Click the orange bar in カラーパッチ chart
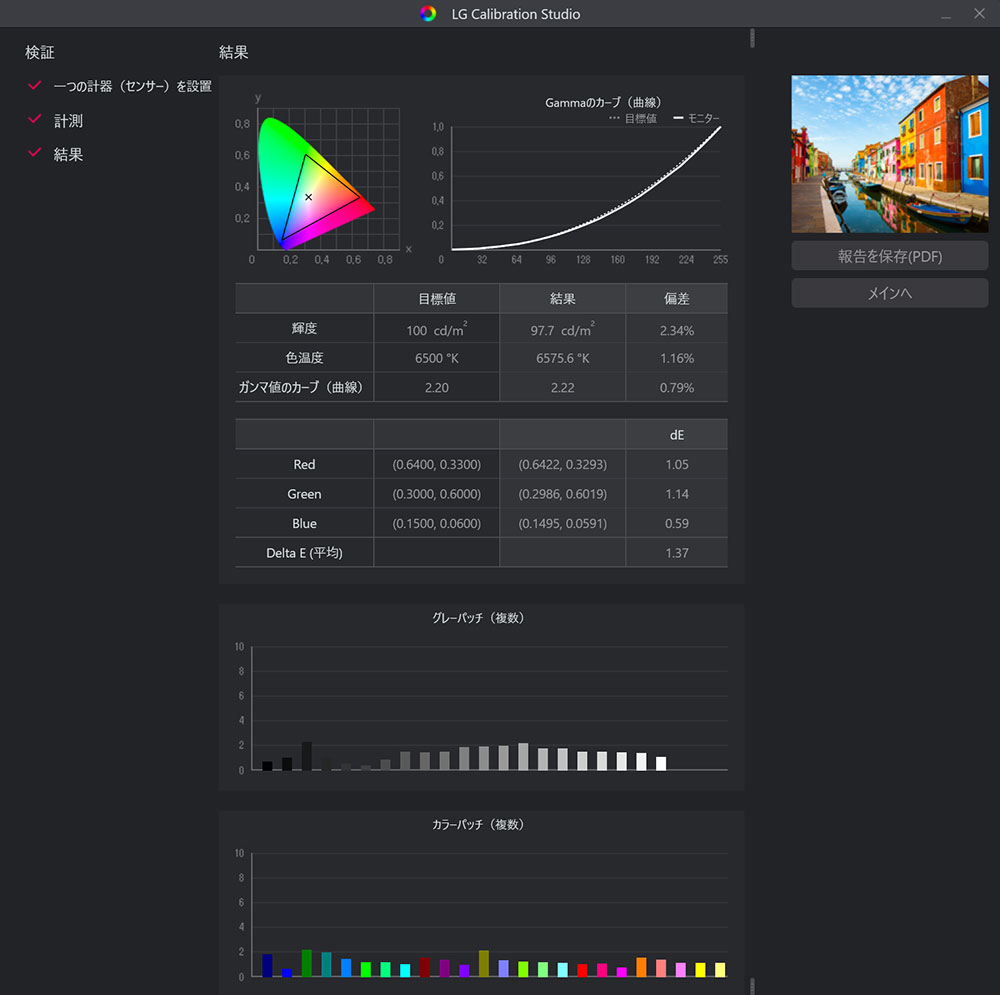This screenshot has width=1000, height=995. click(641, 967)
